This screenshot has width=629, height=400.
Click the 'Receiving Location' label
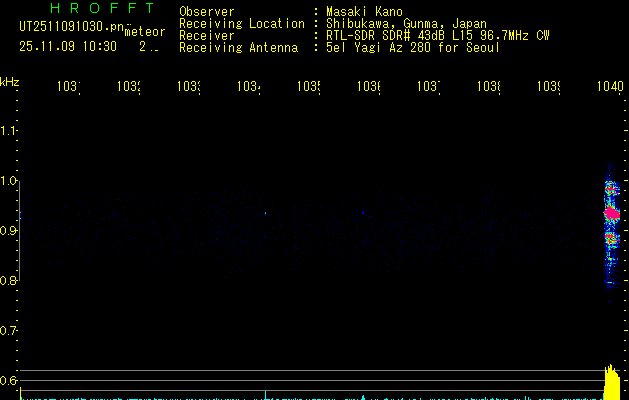click(x=242, y=24)
